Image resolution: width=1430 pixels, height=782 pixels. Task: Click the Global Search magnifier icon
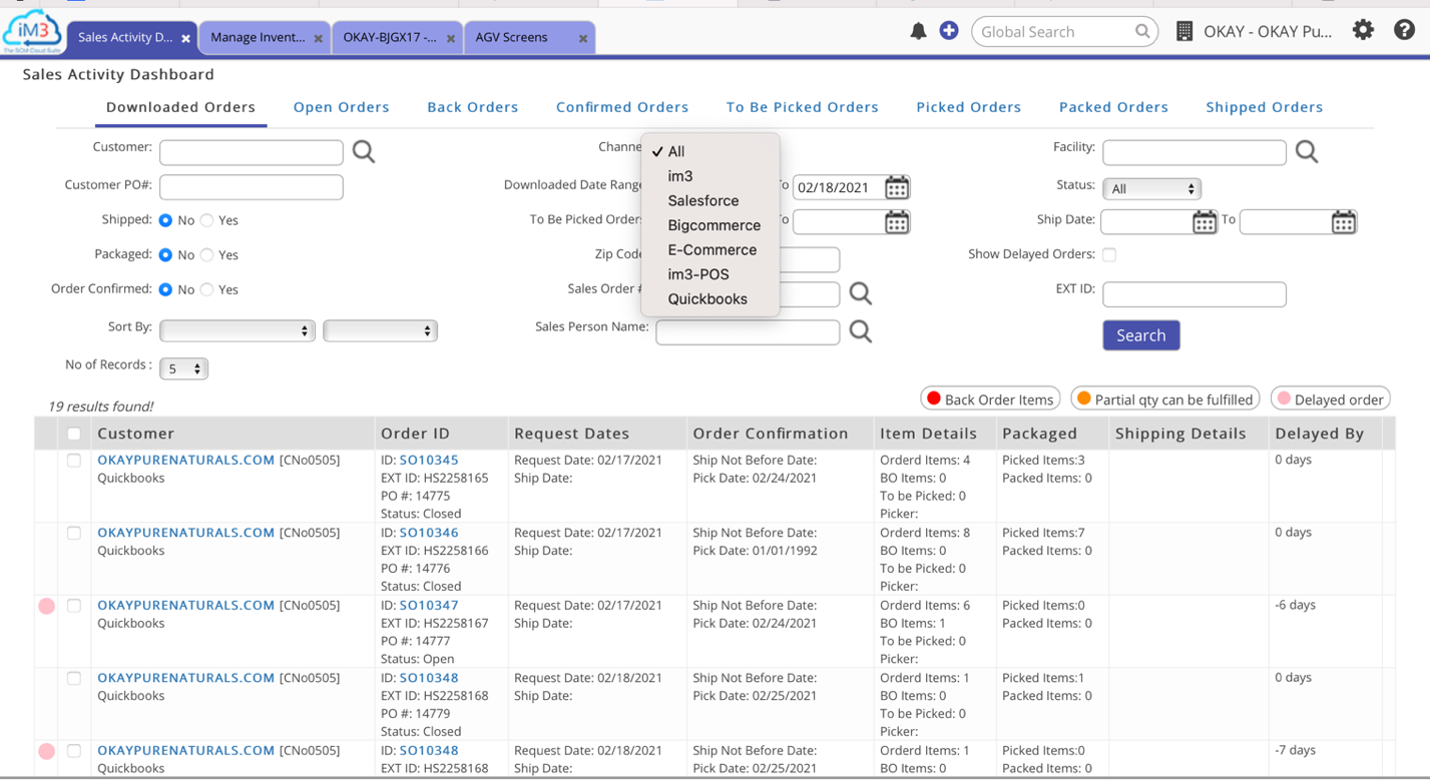(x=1142, y=32)
